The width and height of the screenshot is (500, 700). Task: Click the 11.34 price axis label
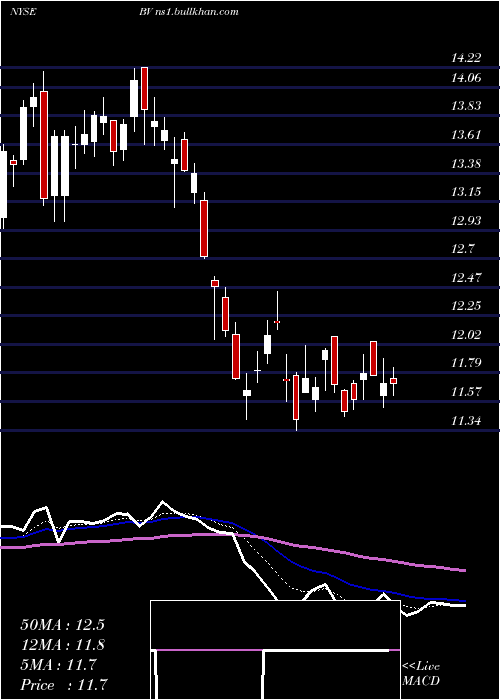pyautogui.click(x=466, y=421)
